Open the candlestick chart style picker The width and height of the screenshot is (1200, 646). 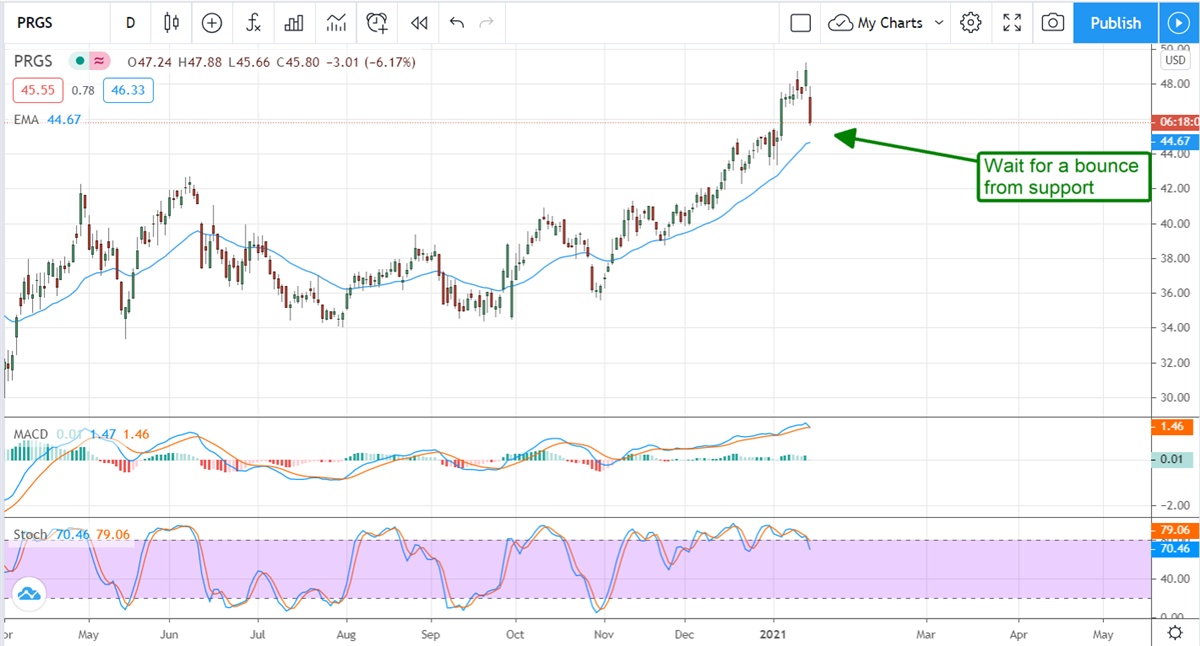[171, 22]
